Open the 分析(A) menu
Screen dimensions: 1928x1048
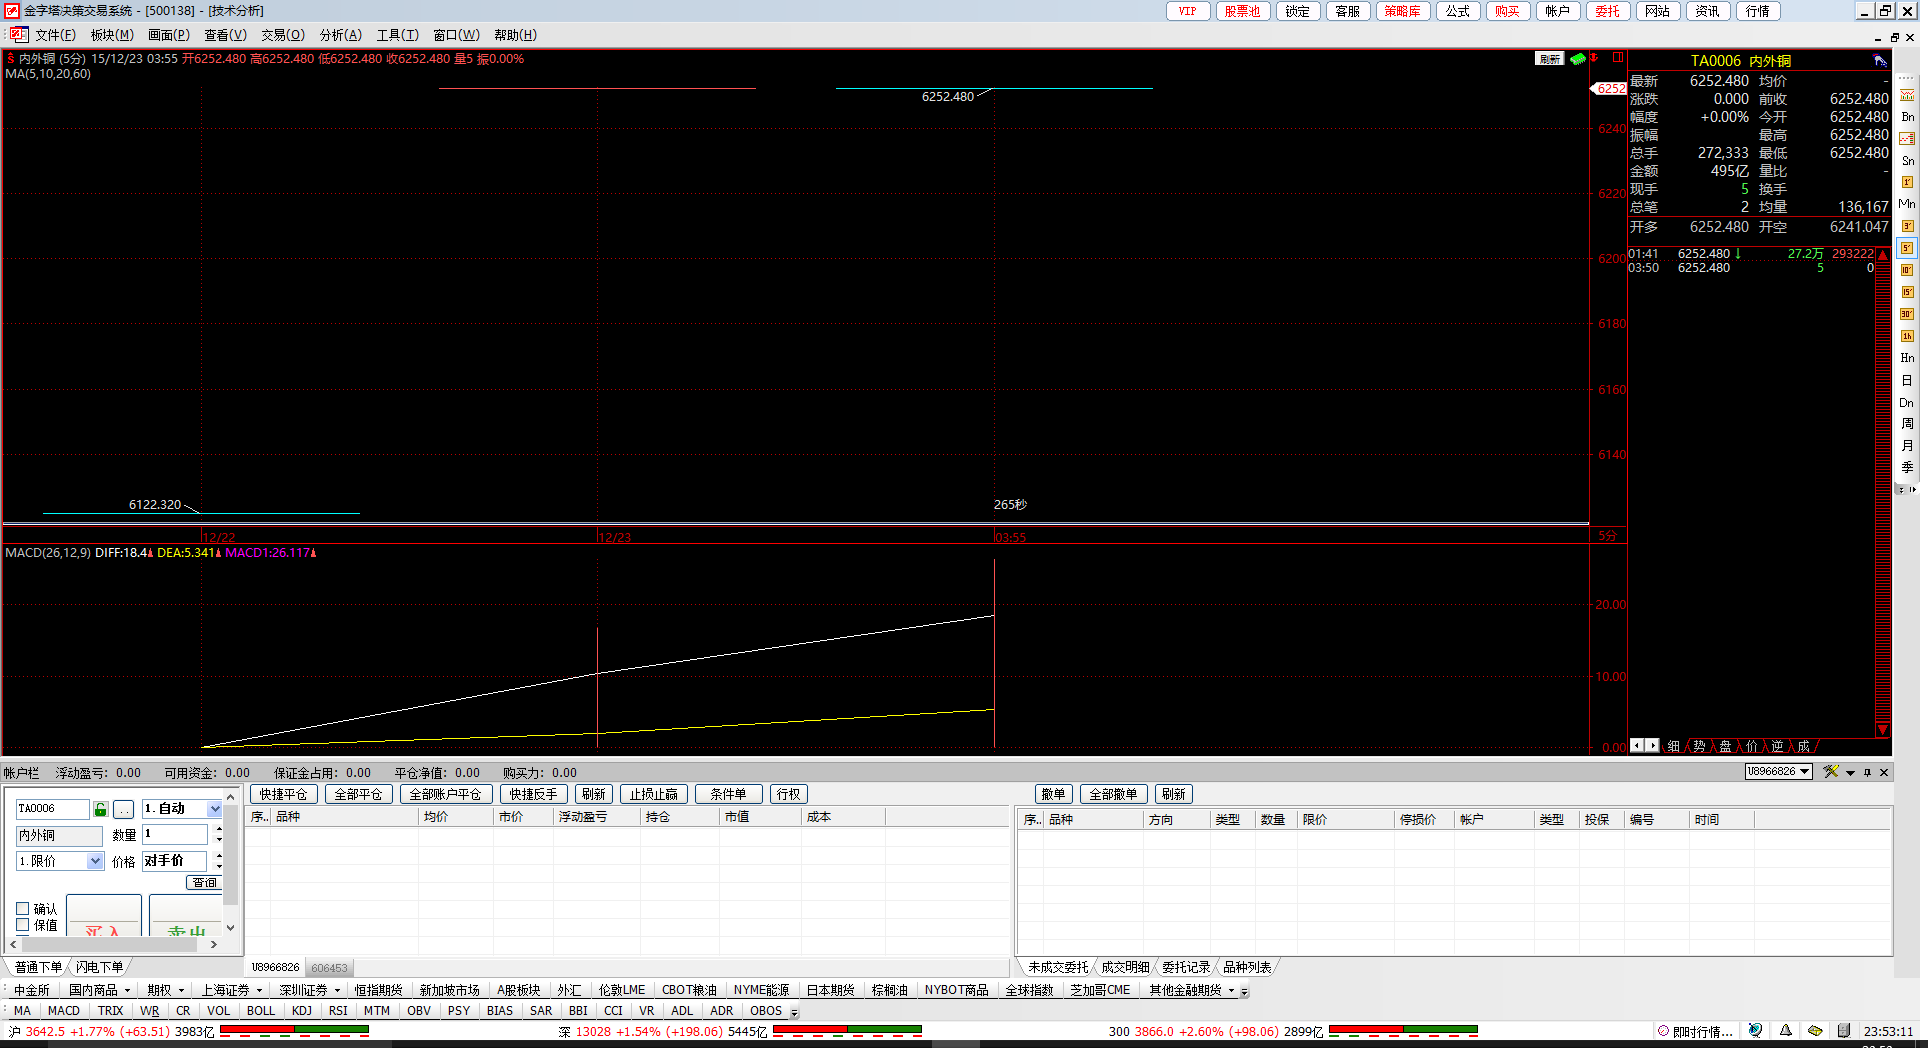[340, 35]
